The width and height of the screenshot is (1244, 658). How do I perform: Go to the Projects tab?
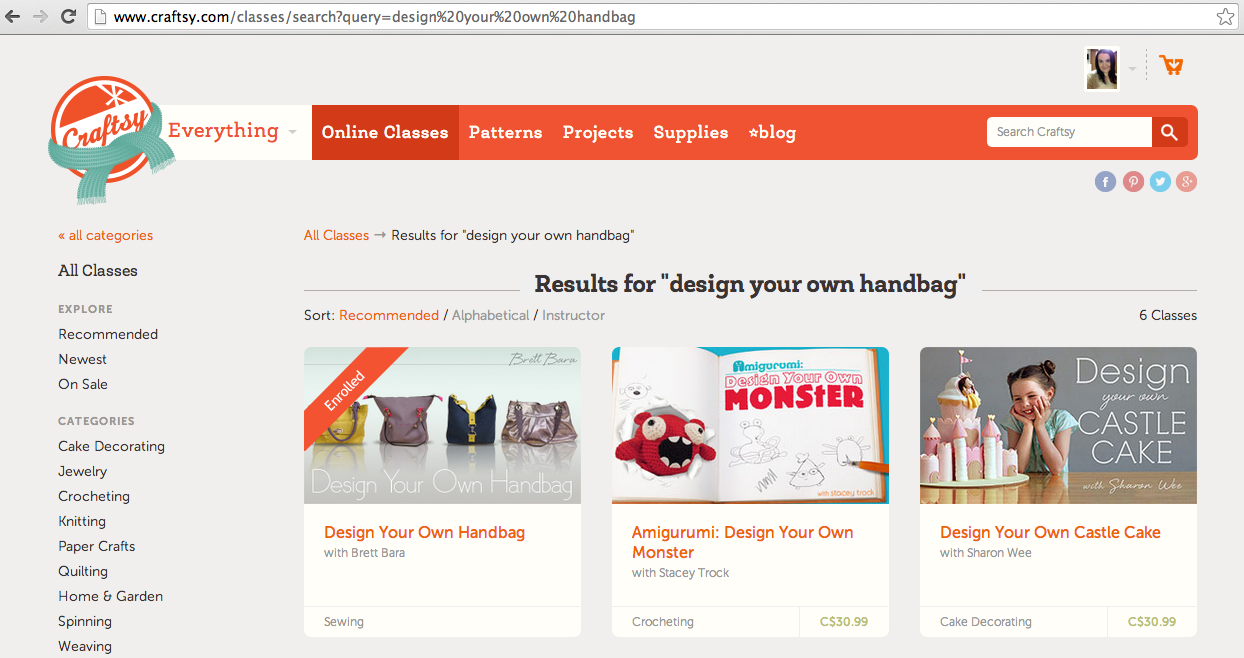click(x=598, y=132)
